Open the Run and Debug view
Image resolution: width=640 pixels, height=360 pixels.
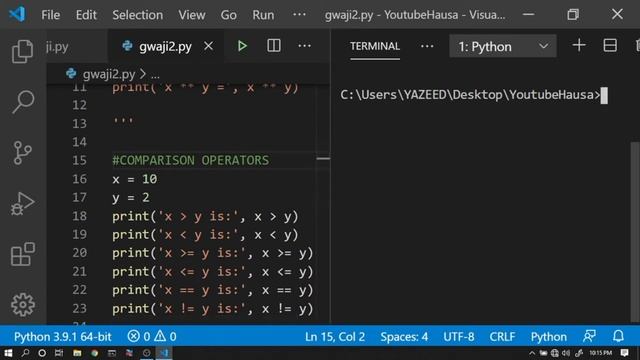tap(22, 203)
